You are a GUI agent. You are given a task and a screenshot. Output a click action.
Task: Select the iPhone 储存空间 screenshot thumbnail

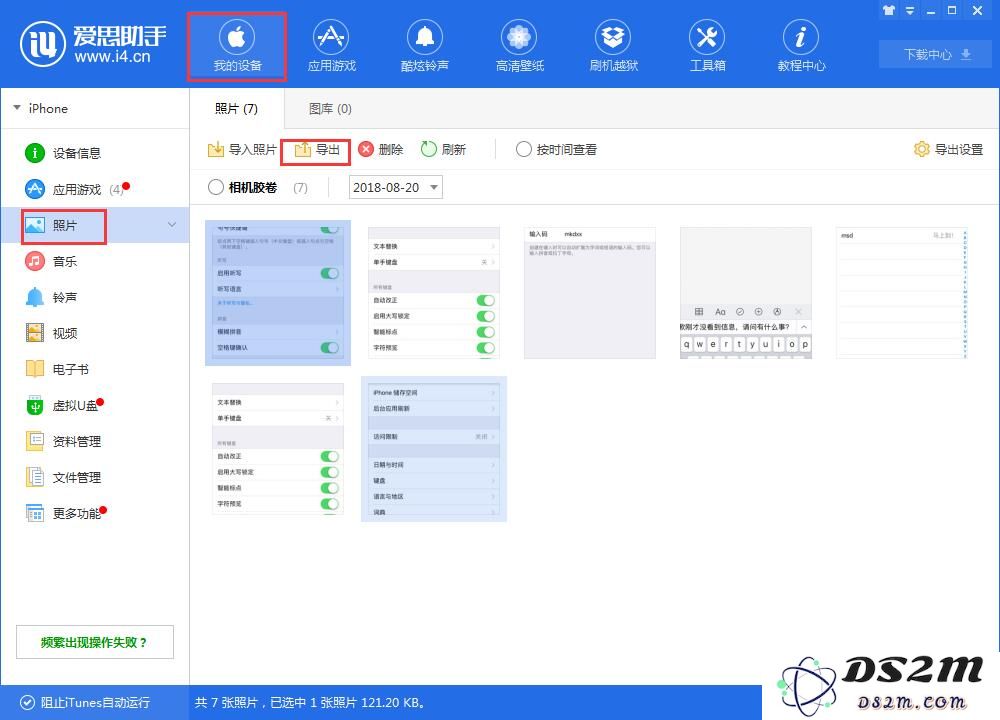click(434, 449)
